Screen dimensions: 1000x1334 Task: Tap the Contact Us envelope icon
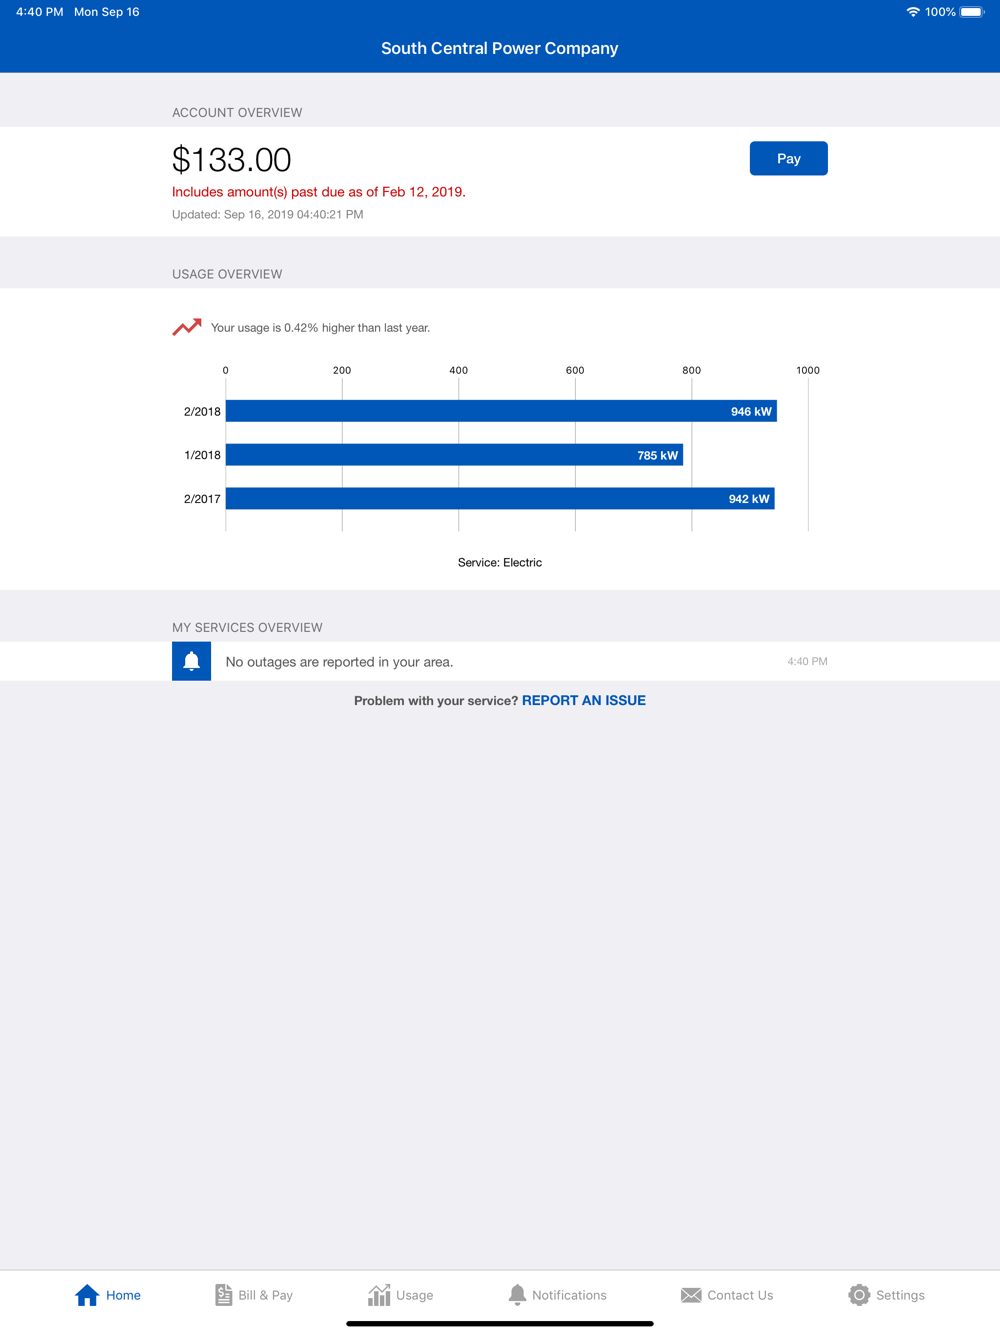[x=691, y=1295]
